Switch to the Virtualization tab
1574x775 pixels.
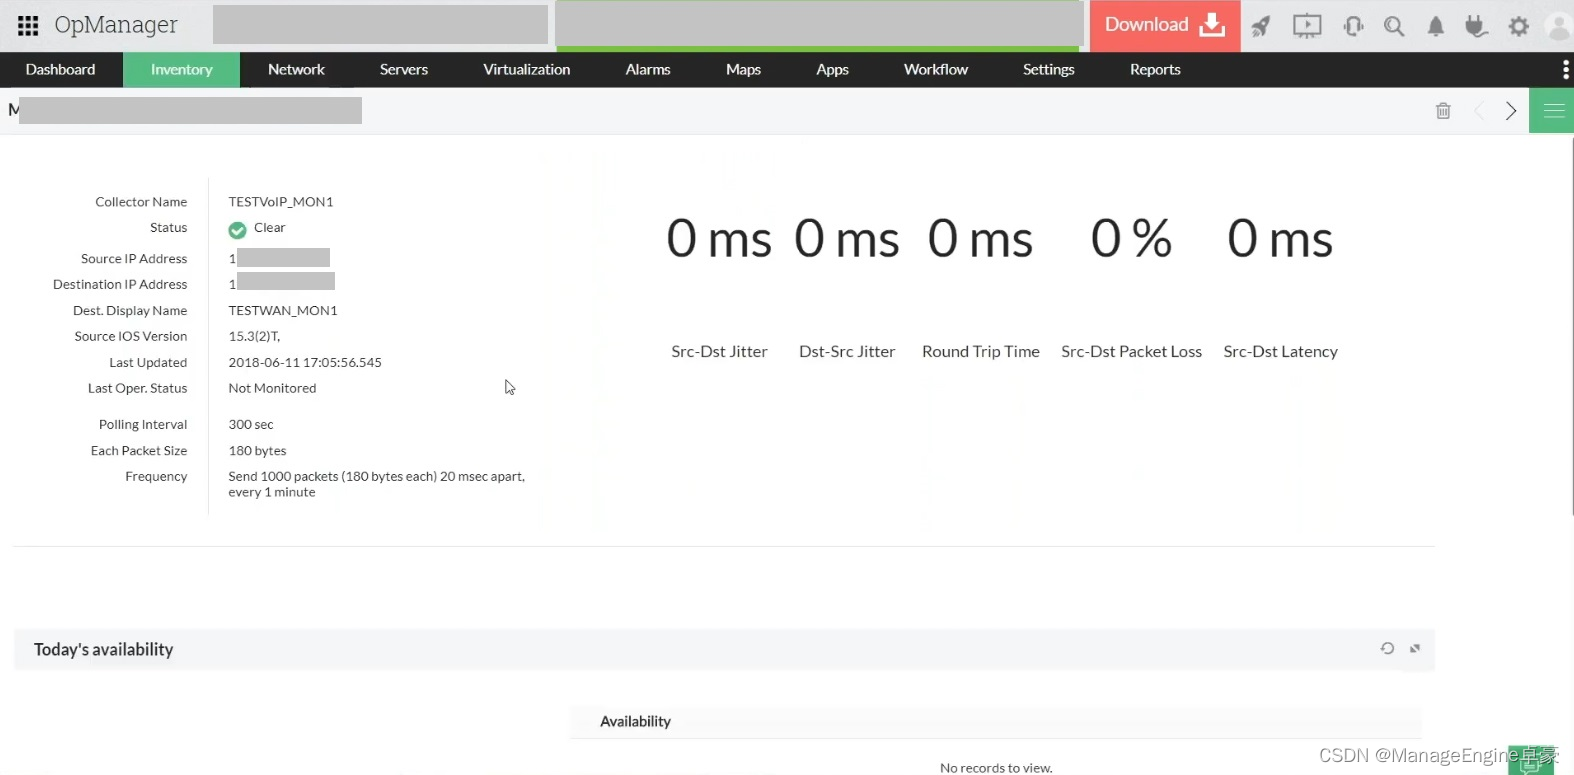pyautogui.click(x=527, y=69)
